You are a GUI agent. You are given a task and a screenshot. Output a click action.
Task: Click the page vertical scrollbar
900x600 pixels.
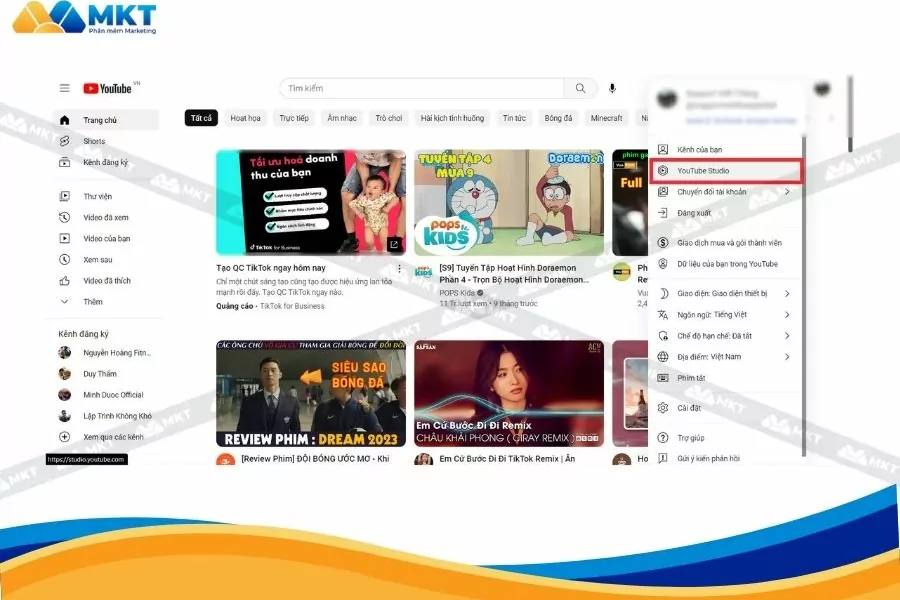point(850,114)
